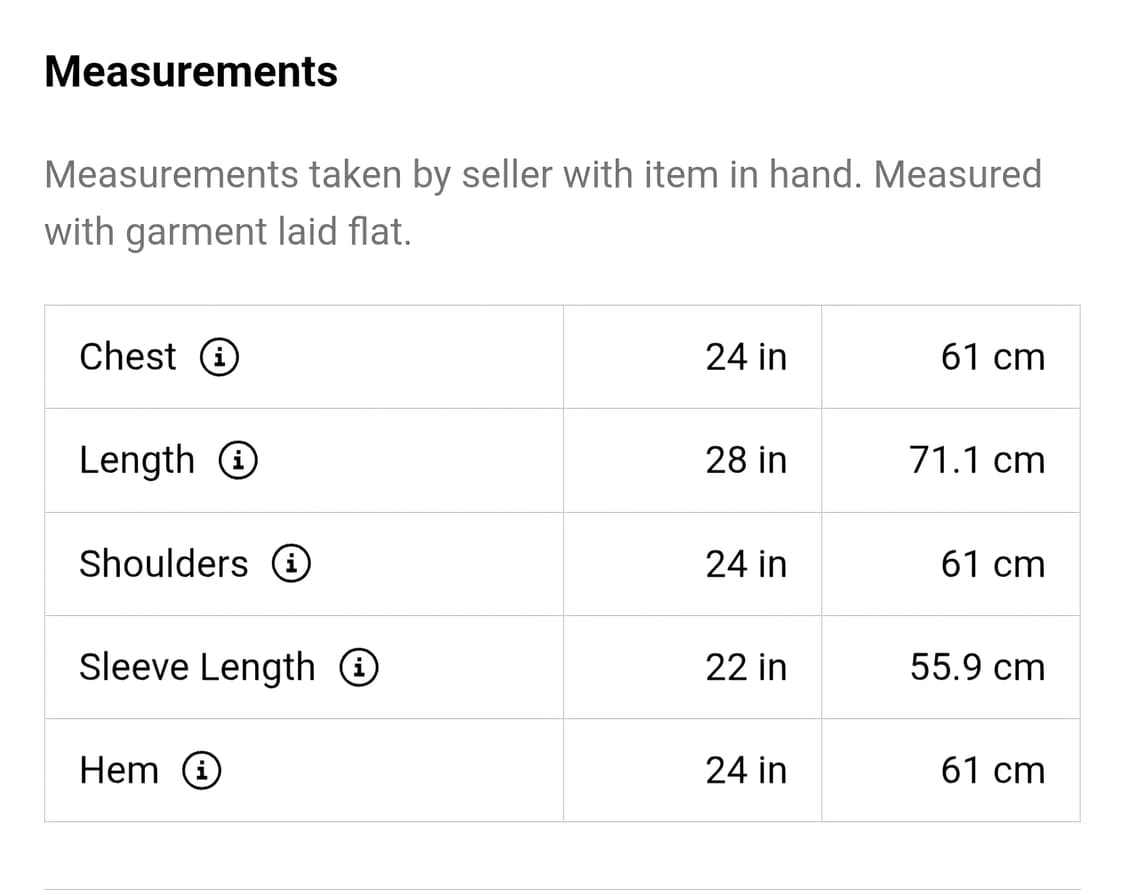Viewport: 1125px width, 895px height.
Task: Select the Length row label
Action: point(137,461)
